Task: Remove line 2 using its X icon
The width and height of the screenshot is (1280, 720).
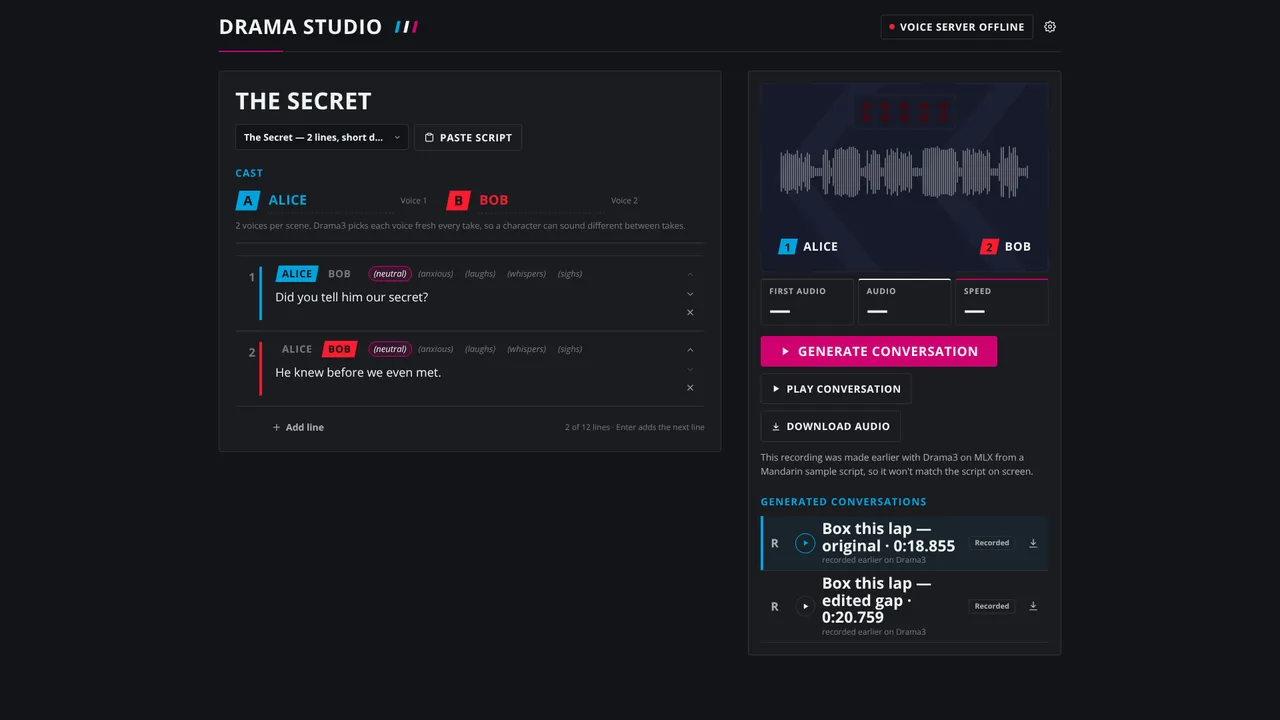Action: click(x=690, y=388)
